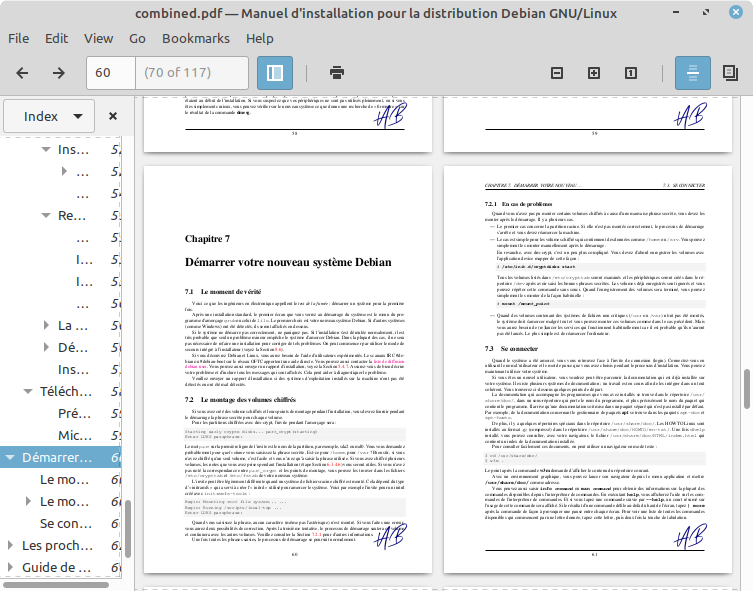The height and width of the screenshot is (591, 753).
Task: Collapse the selected 'Démarrer…' entry
Action: tap(10, 458)
